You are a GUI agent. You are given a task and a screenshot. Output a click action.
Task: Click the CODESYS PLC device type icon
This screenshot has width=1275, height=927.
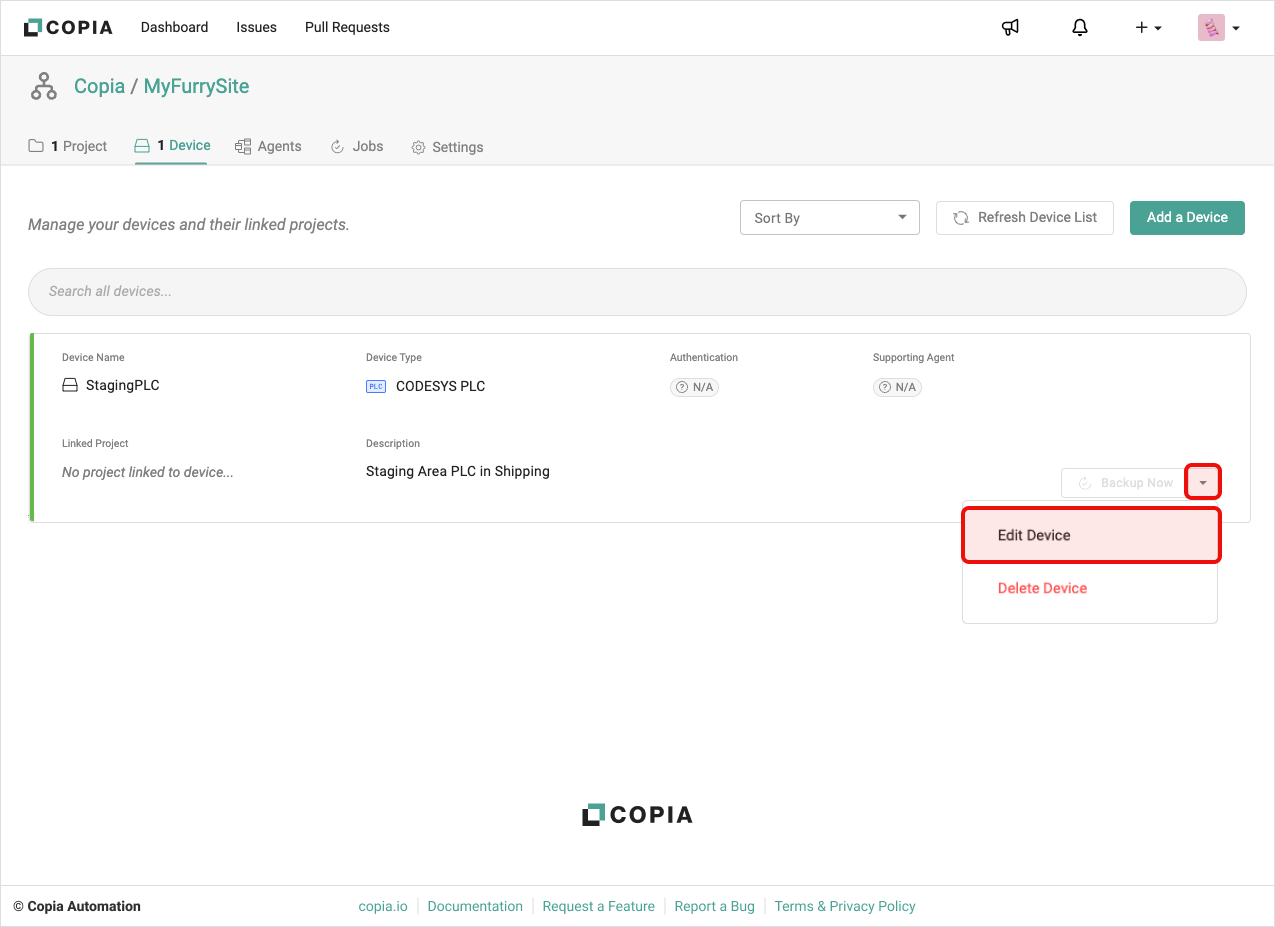click(x=376, y=387)
